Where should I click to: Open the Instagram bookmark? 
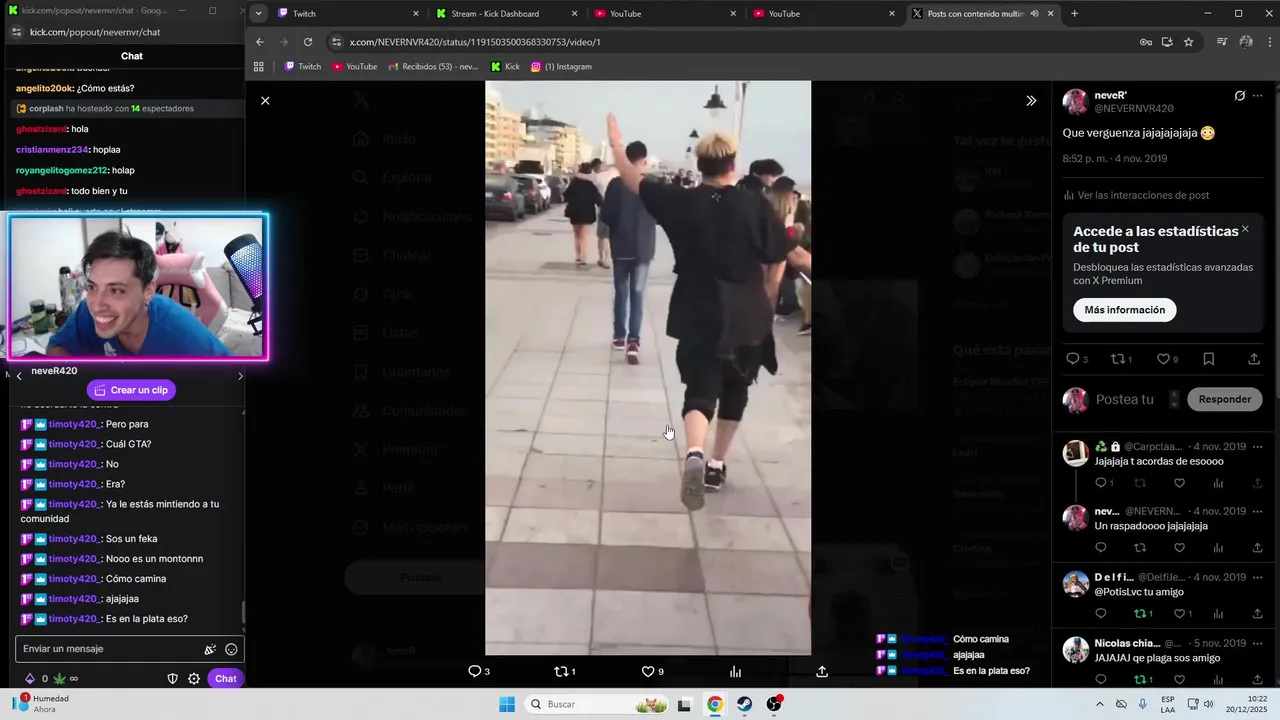[x=561, y=67]
